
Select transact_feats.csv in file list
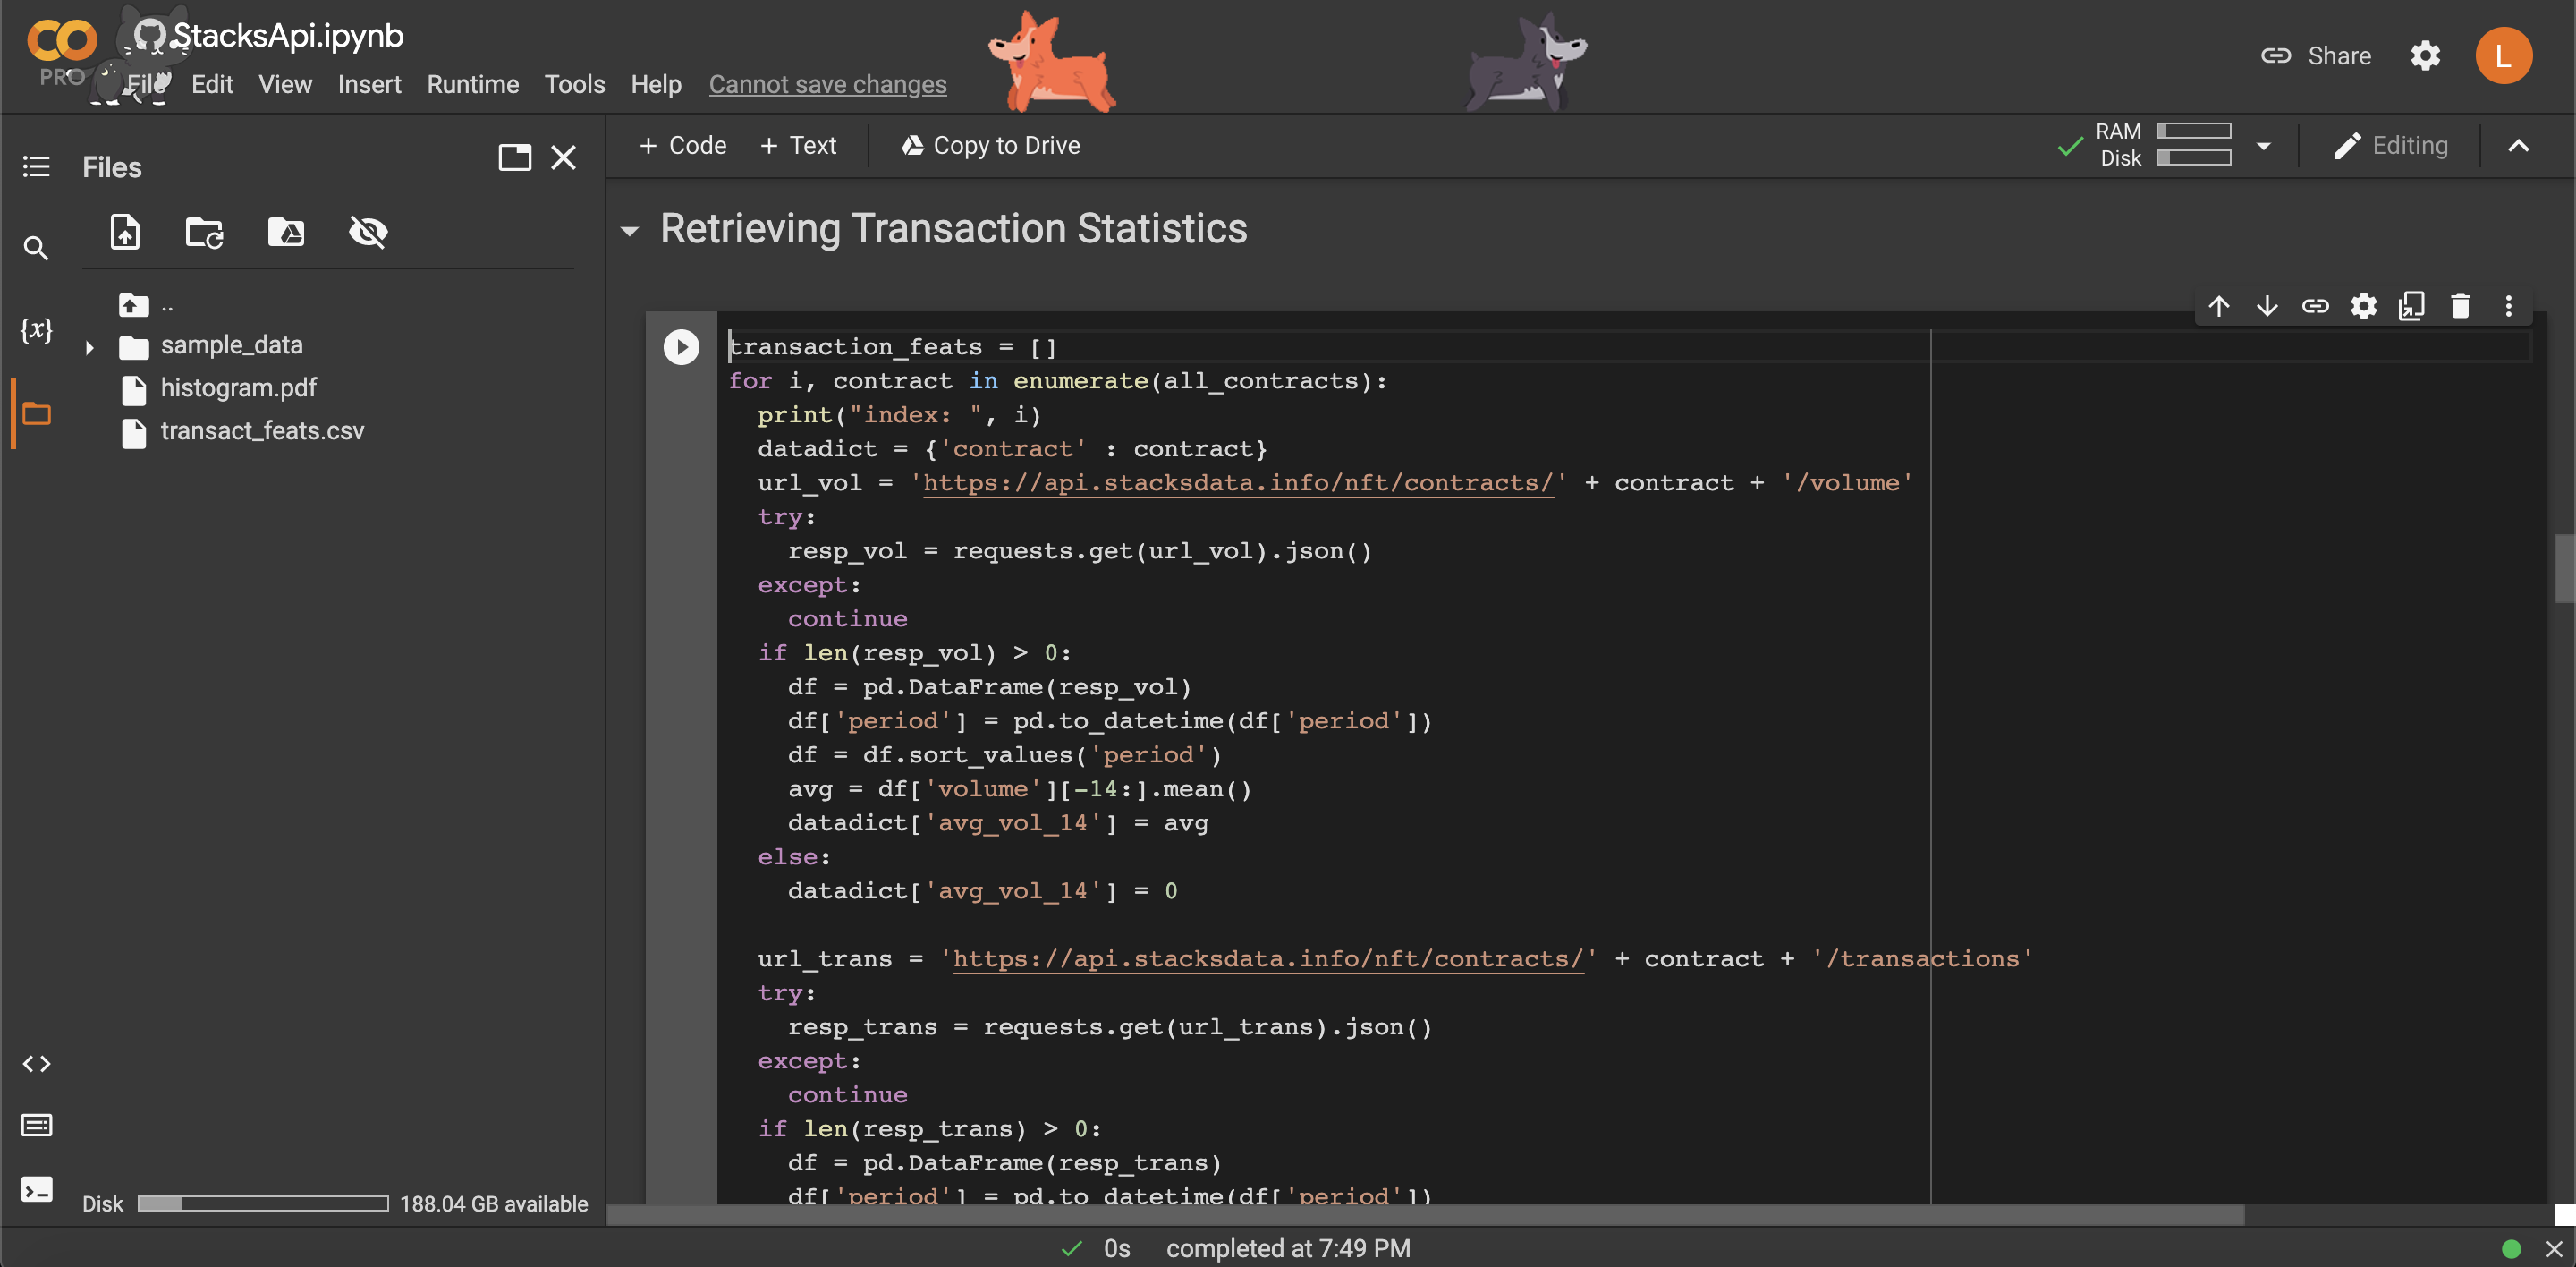coord(262,431)
